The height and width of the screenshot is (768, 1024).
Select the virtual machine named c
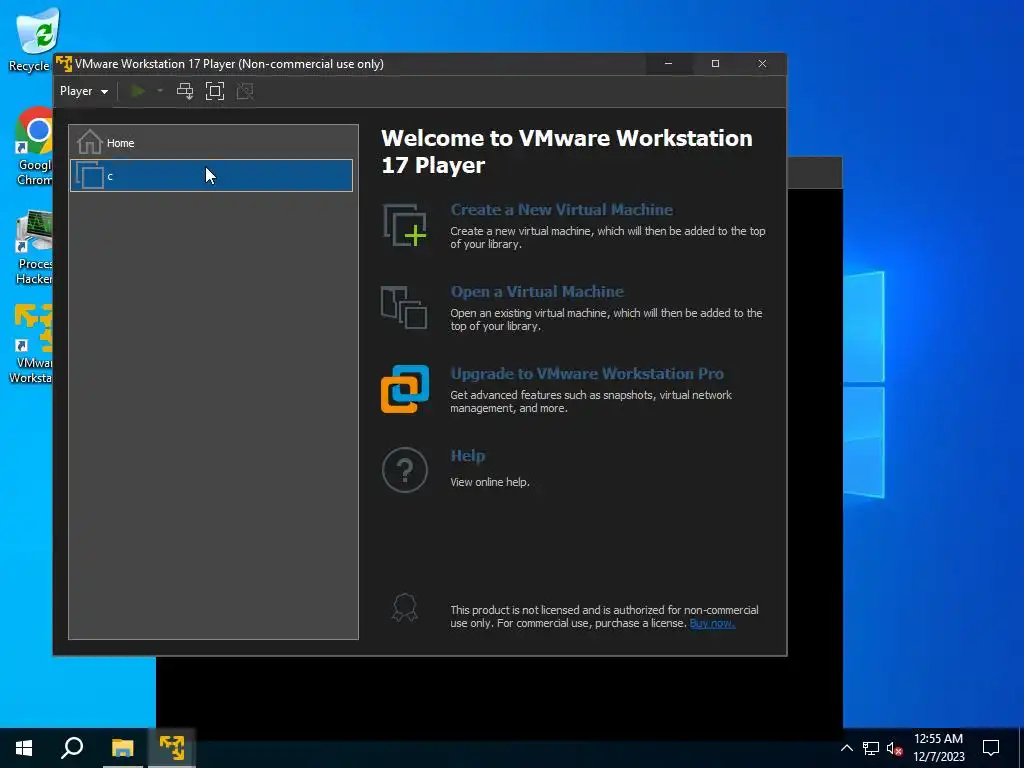click(x=212, y=176)
